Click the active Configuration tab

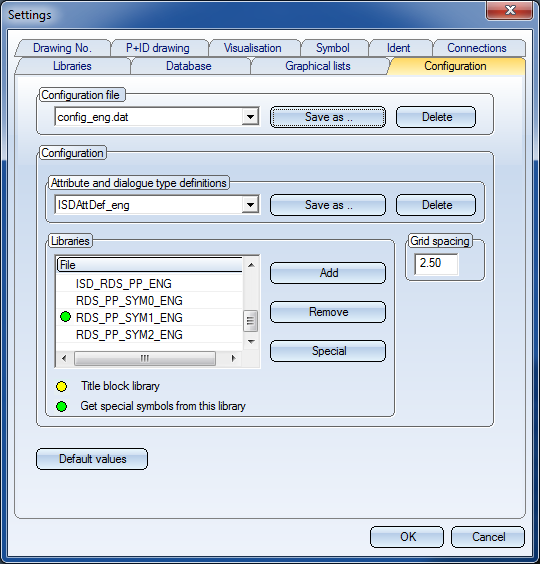click(x=455, y=66)
